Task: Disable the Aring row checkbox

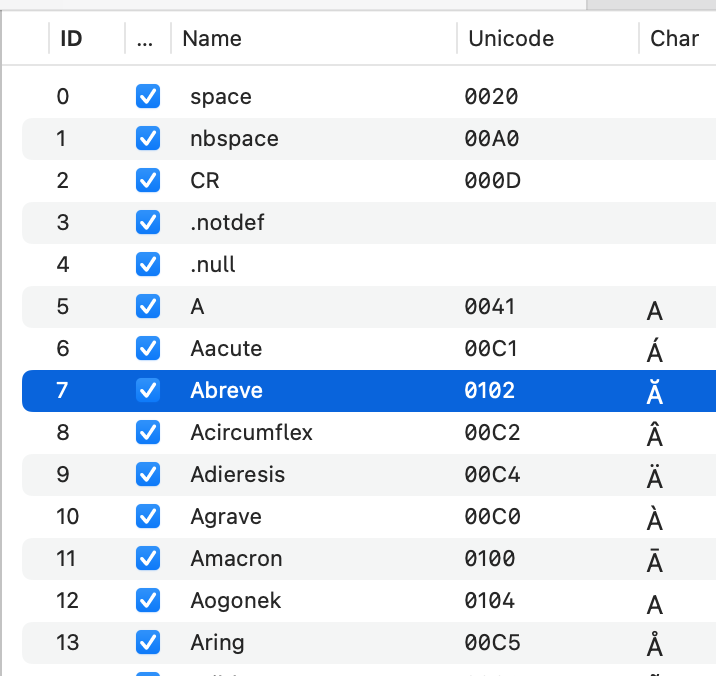Action: point(148,642)
